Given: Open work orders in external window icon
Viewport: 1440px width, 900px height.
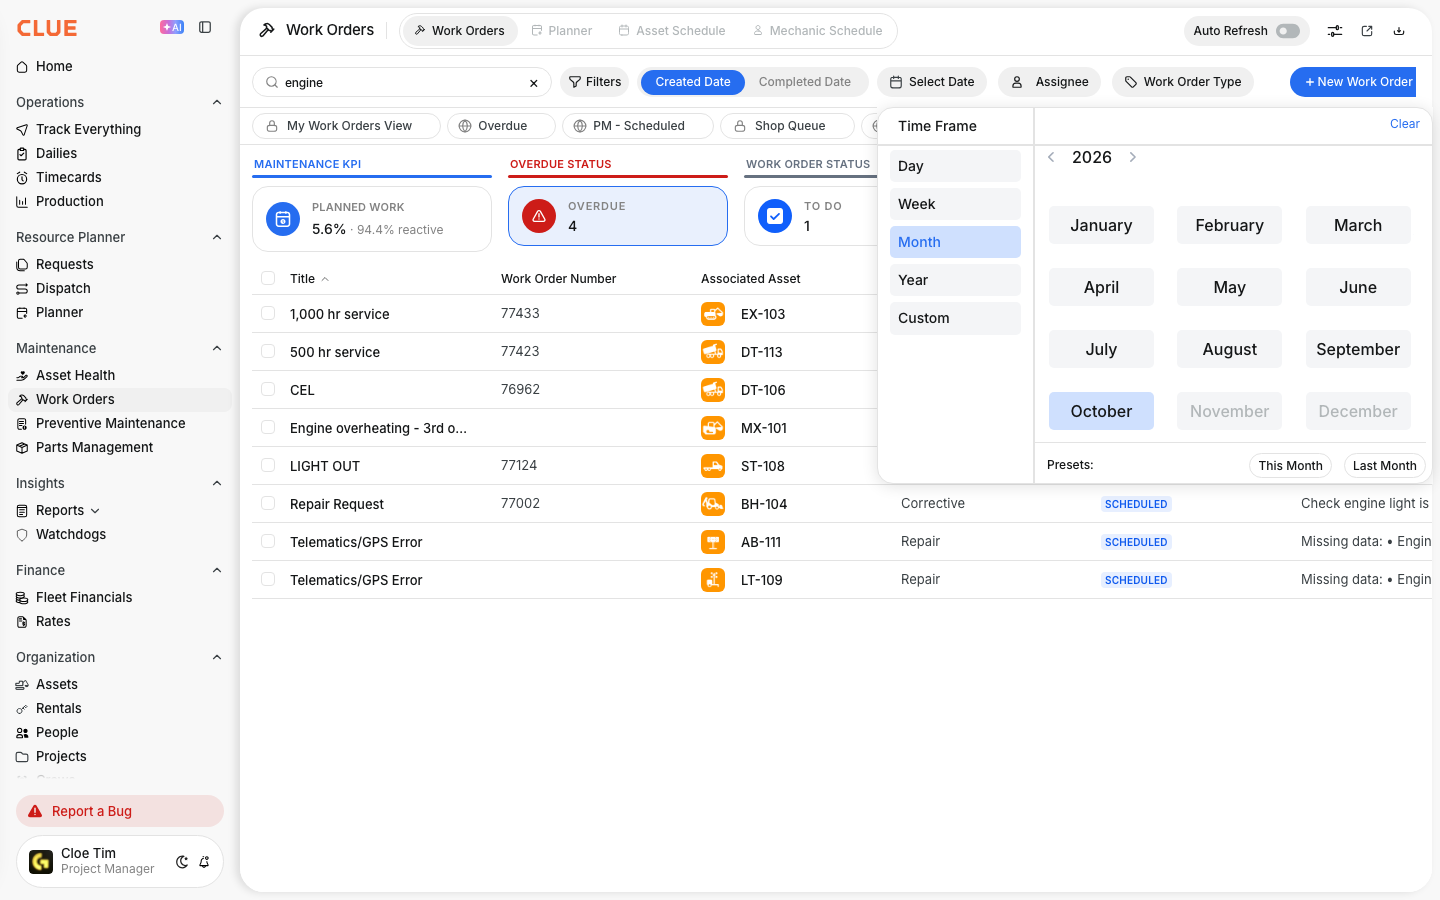Looking at the screenshot, I should click(x=1367, y=31).
